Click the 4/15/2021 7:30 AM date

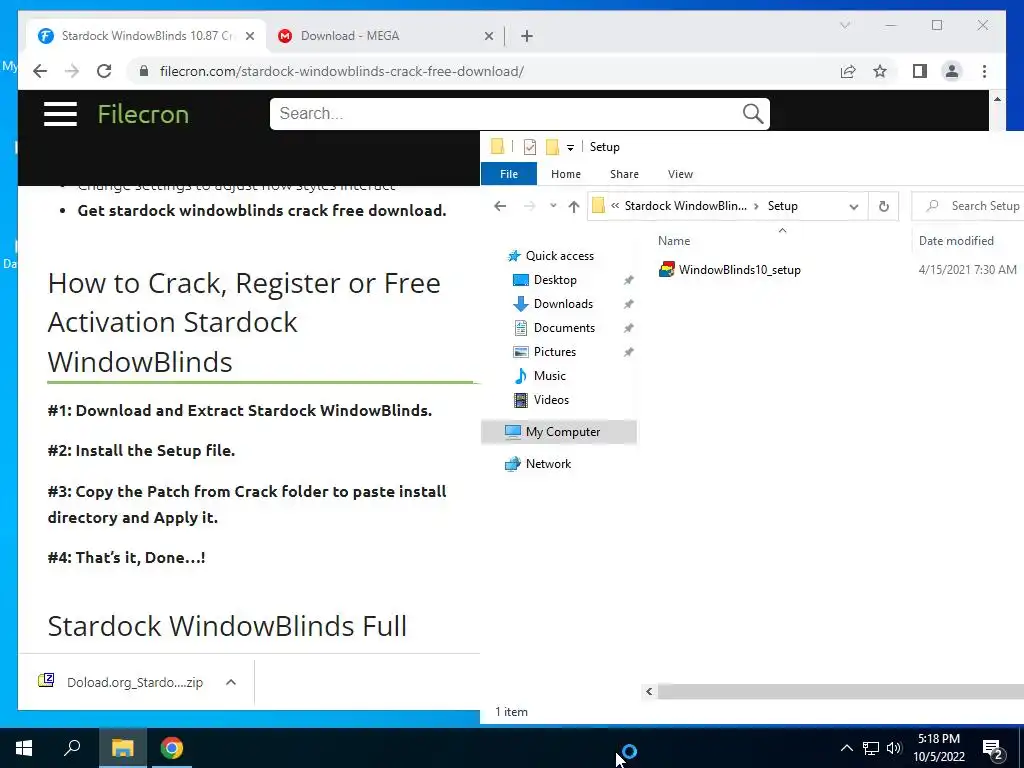coord(967,270)
